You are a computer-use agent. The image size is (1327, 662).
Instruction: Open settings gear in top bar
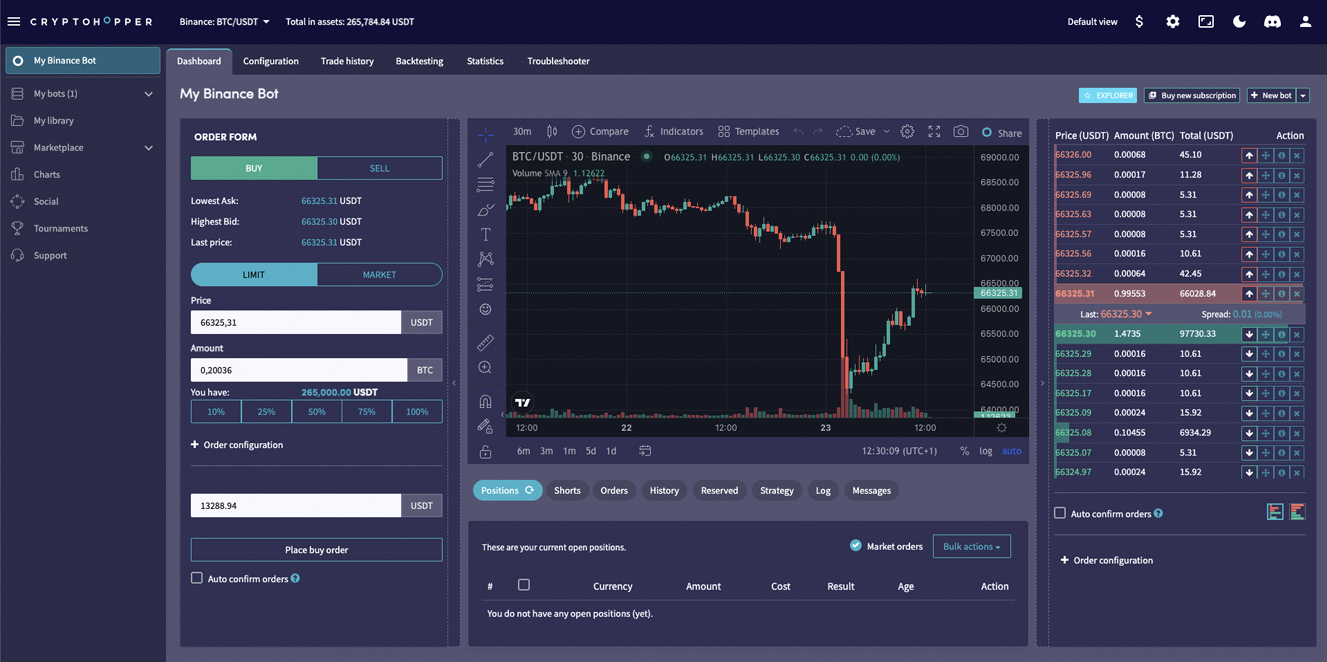pyautogui.click(x=1173, y=21)
